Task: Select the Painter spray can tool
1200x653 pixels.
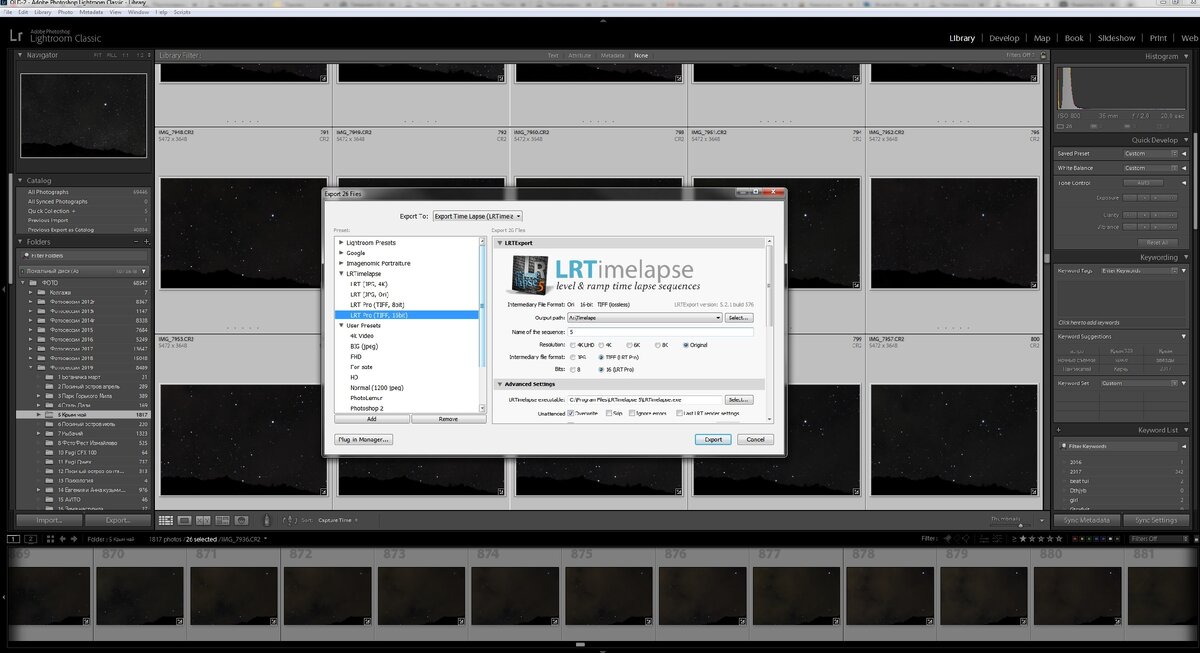Action: (266, 520)
